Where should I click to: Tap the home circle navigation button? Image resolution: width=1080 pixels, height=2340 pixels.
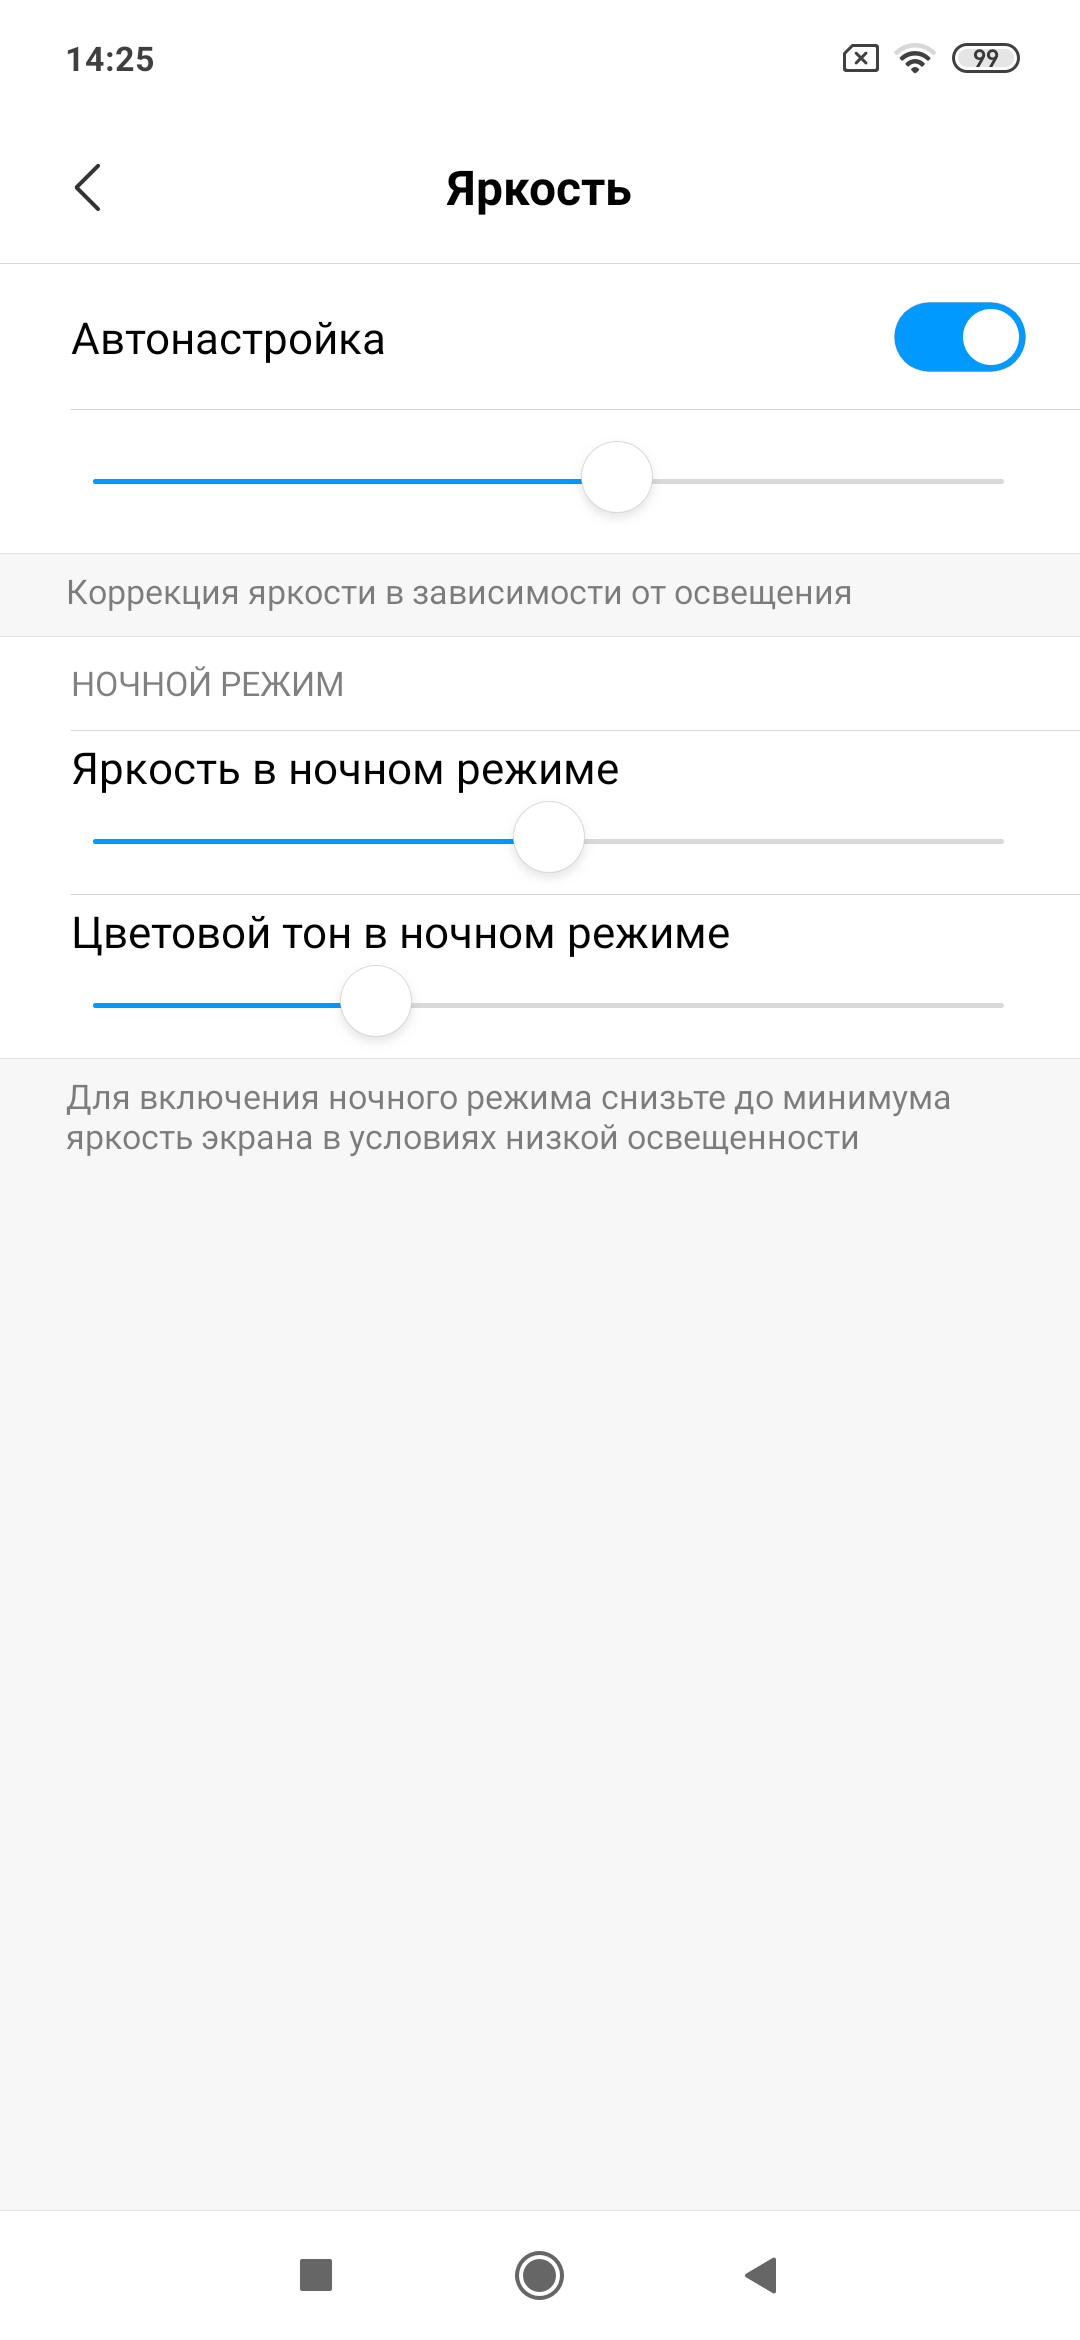click(x=539, y=2275)
